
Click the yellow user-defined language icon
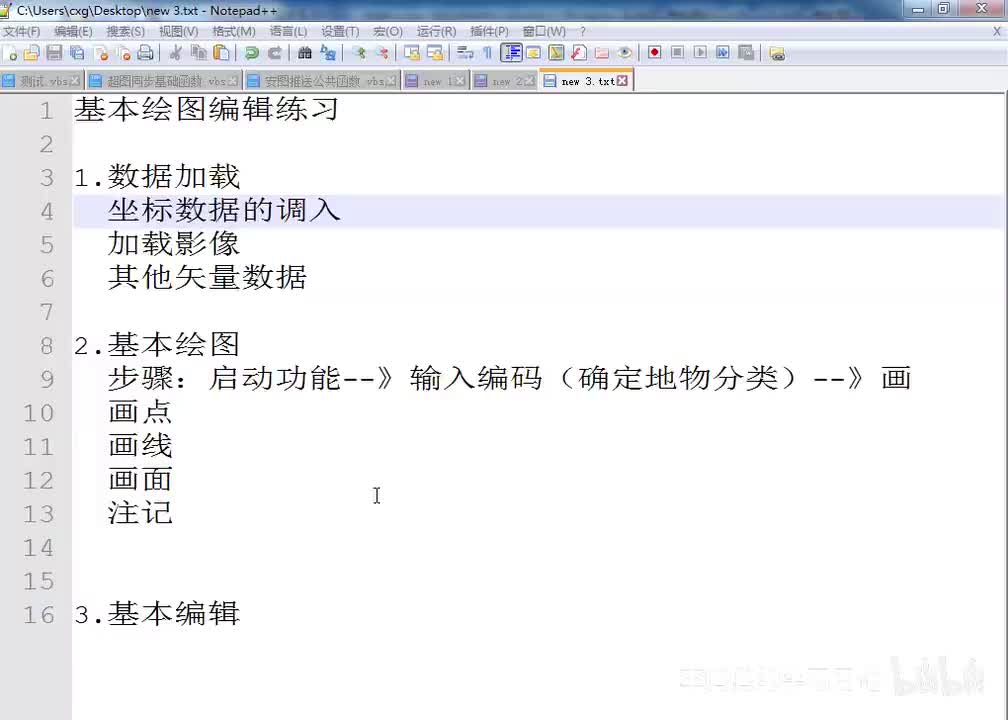[534, 53]
